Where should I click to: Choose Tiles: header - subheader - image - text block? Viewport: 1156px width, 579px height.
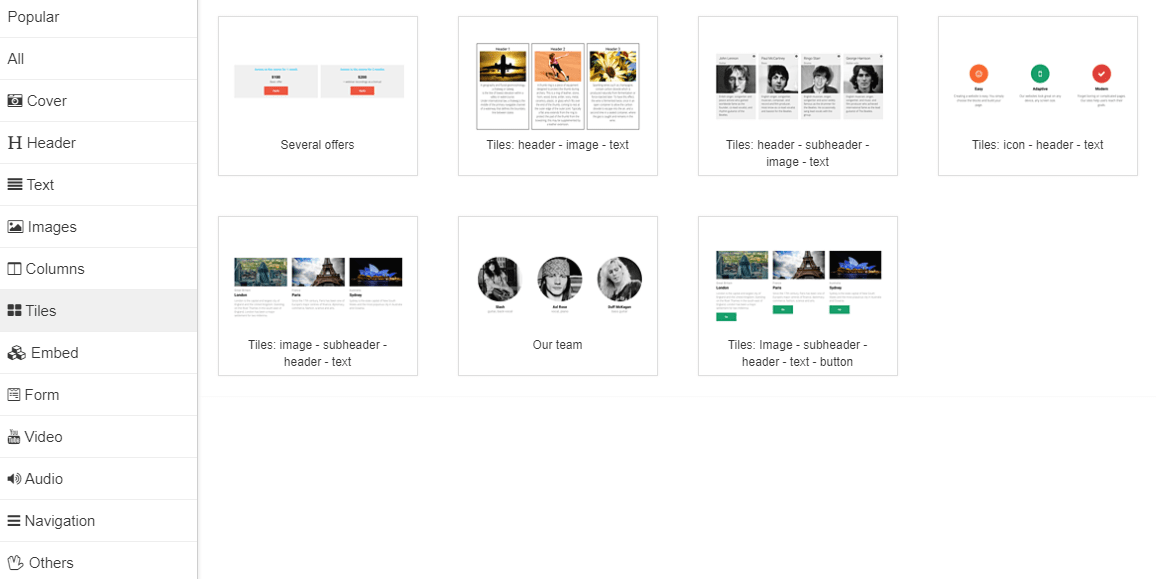(798, 96)
